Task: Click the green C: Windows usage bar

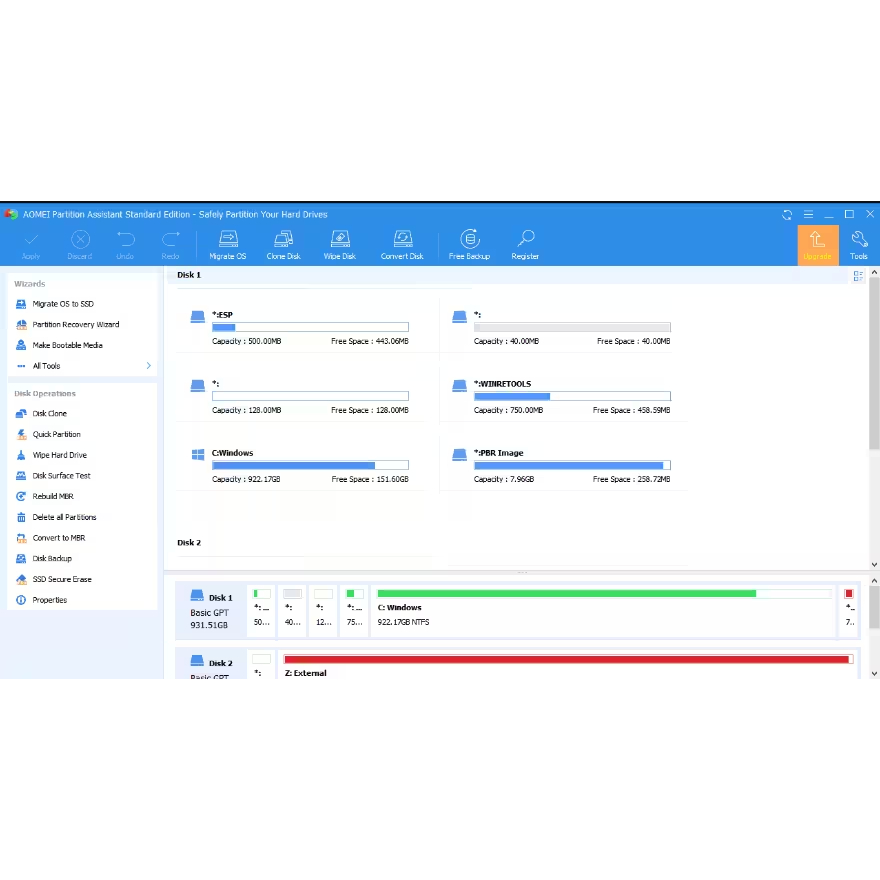Action: coord(566,593)
